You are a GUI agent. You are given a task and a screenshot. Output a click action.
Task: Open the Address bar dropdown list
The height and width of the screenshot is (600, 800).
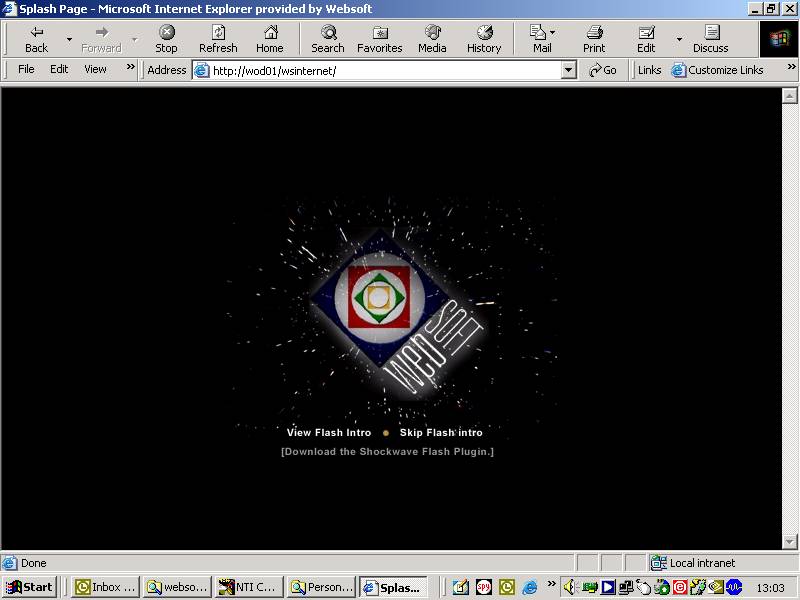coord(568,70)
